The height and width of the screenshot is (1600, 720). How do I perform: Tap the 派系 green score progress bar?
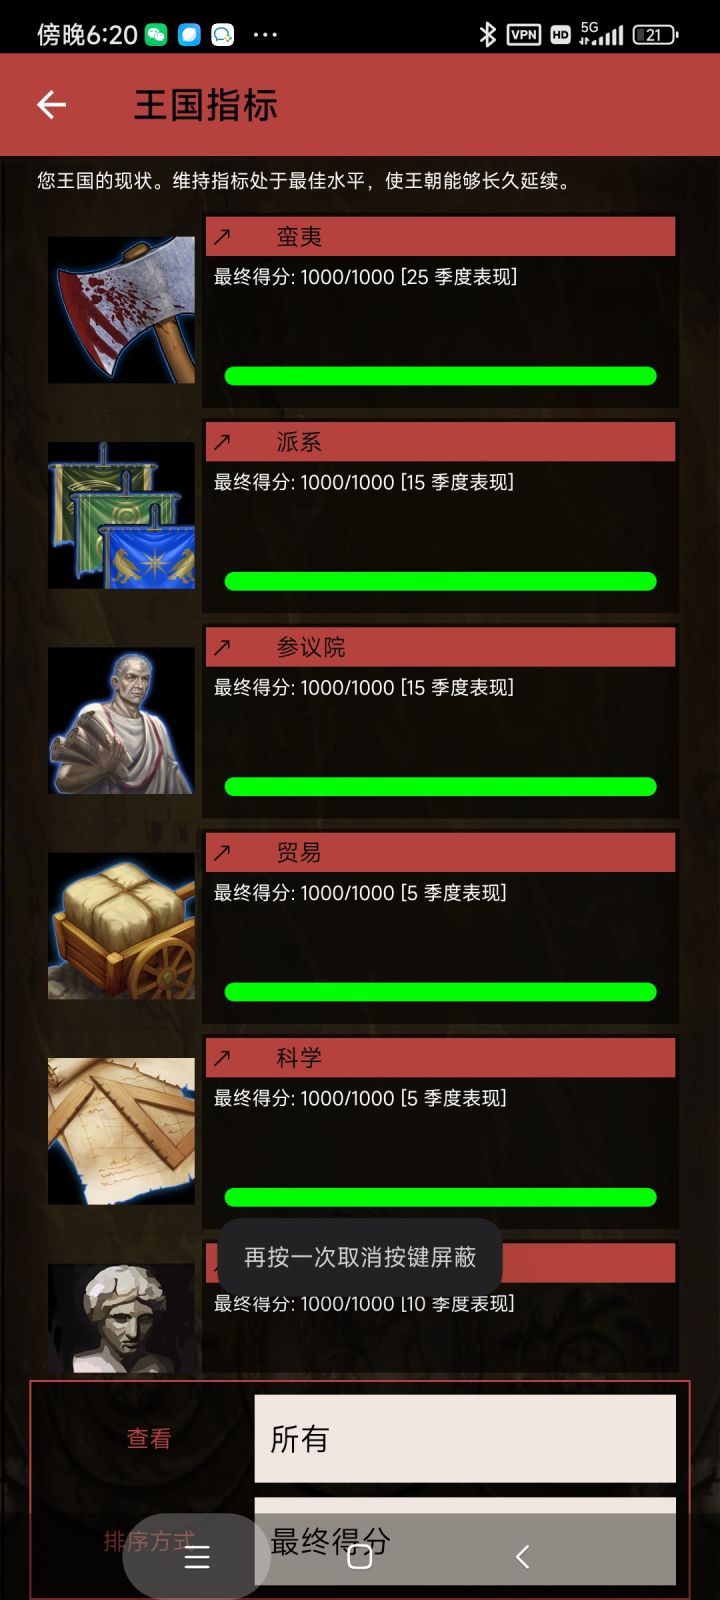[x=440, y=581]
